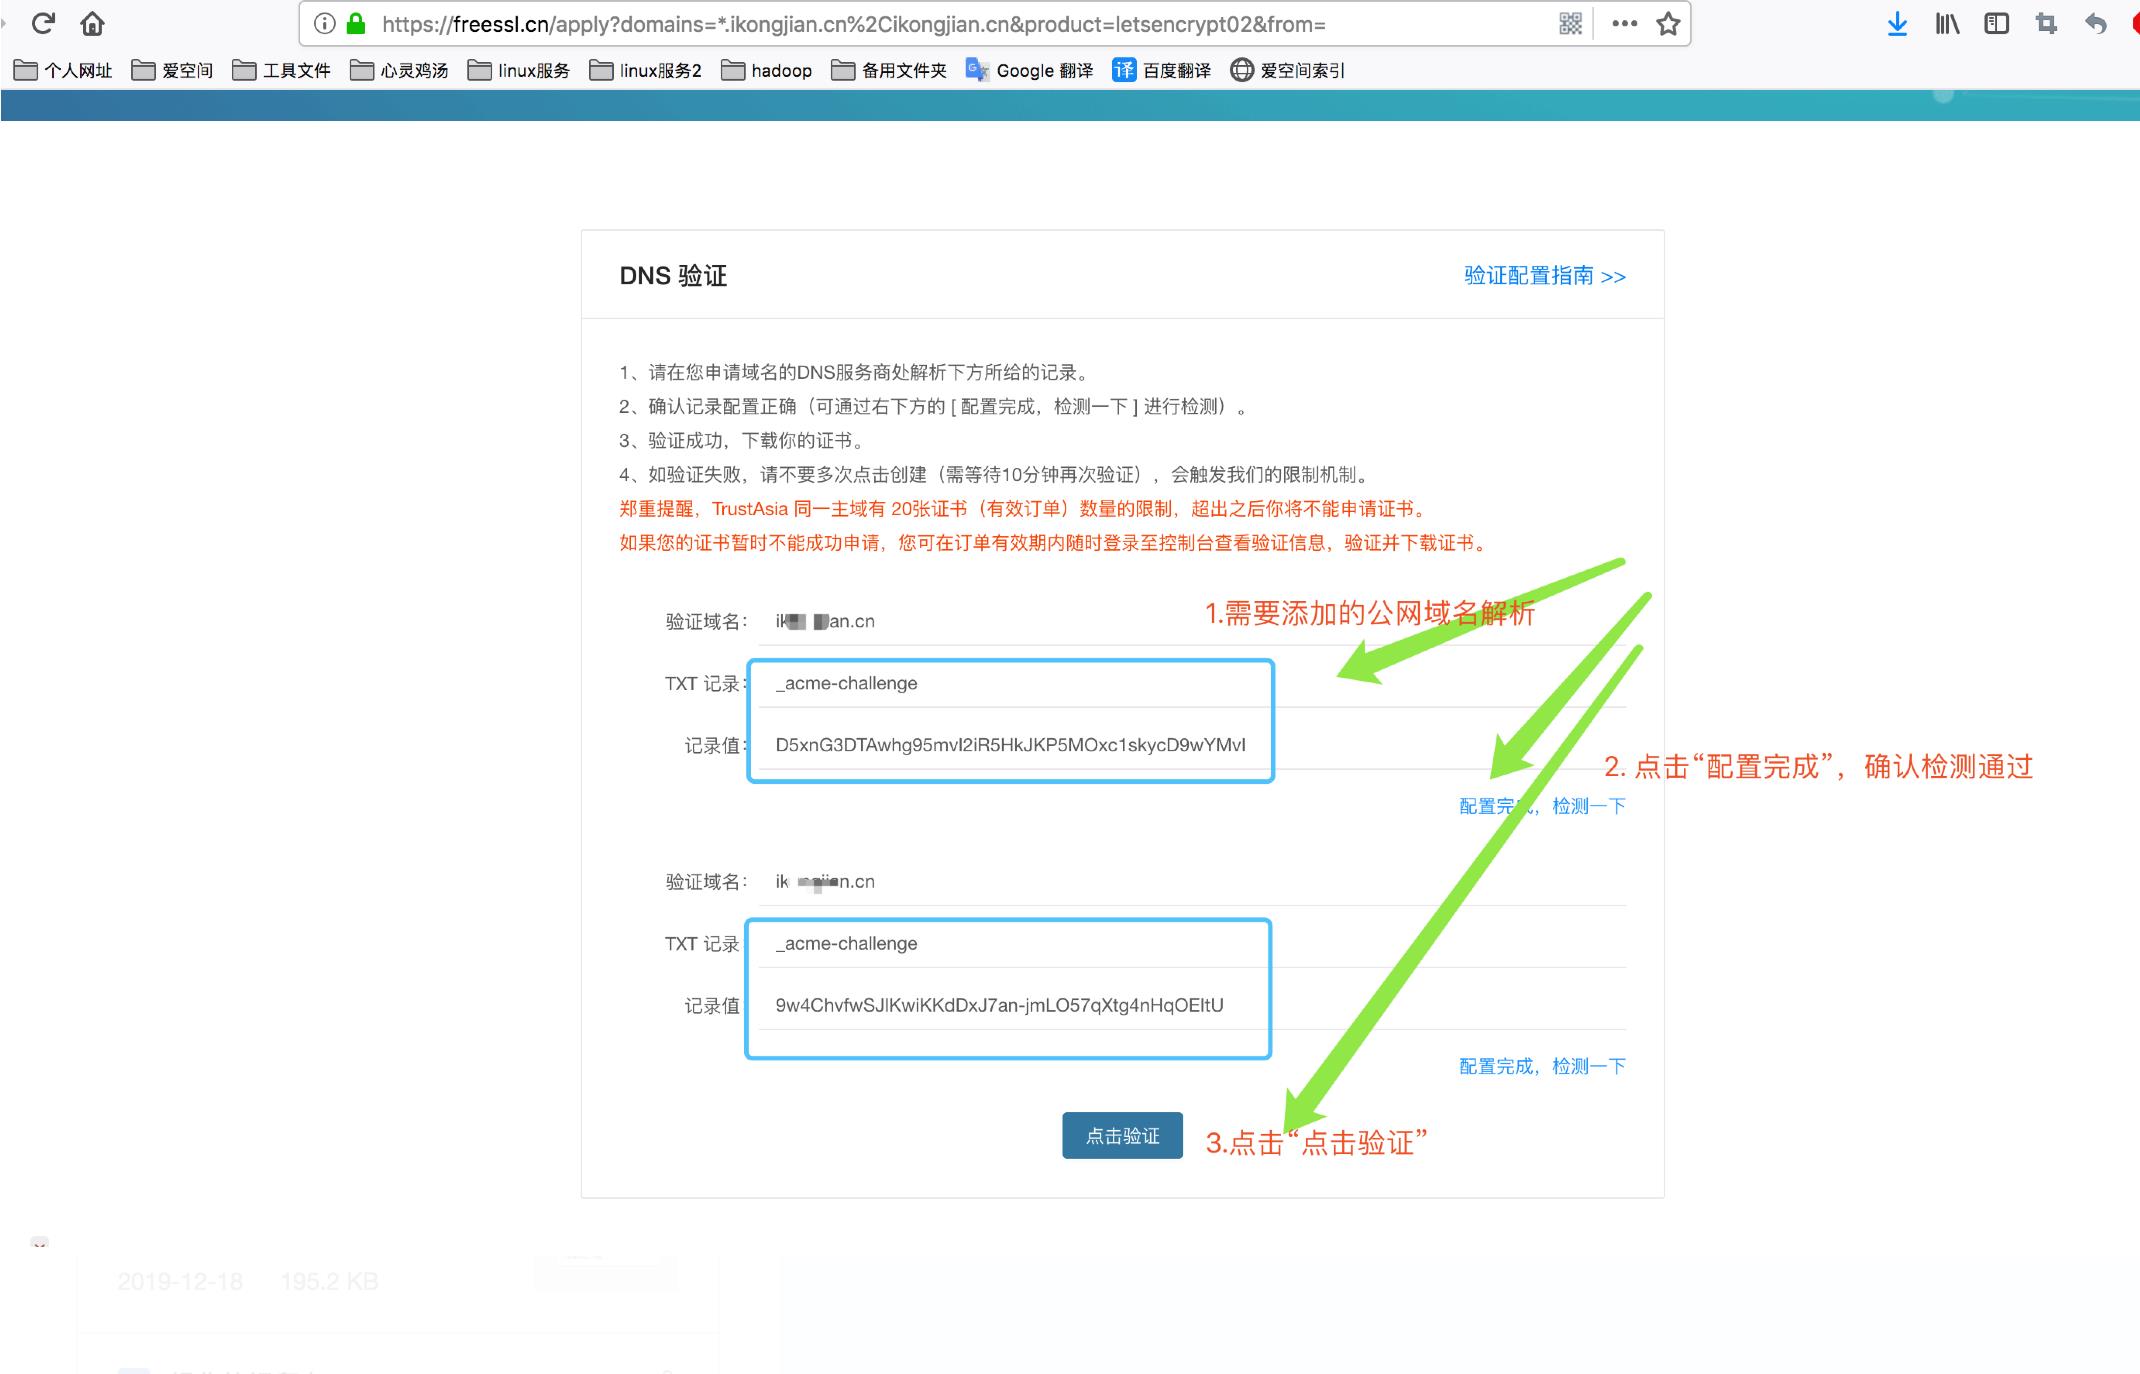Activate the screenshot crop icon
This screenshot has width=2140, height=1374.
pos(2046,23)
